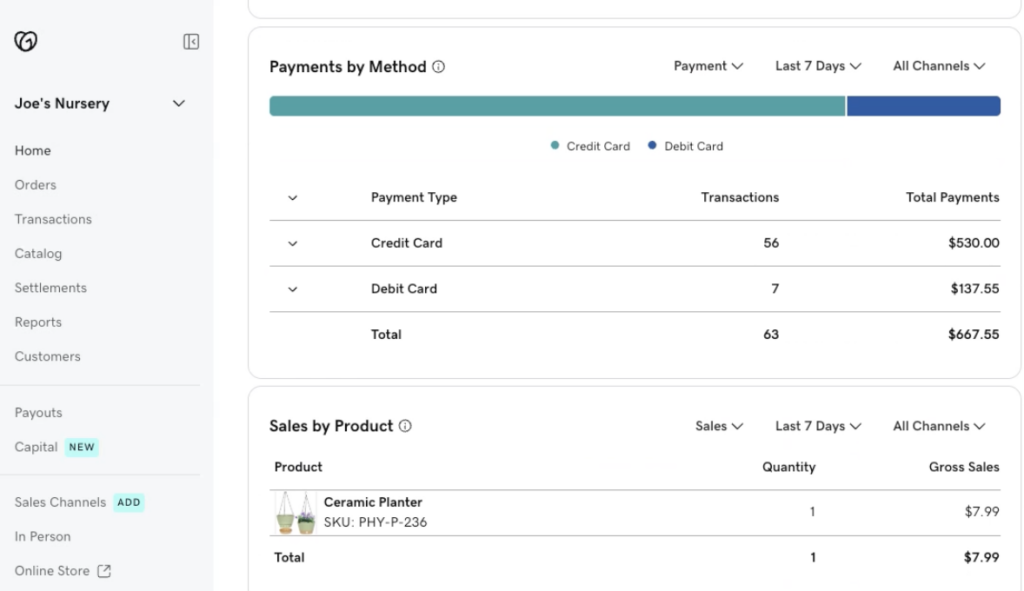Image resolution: width=1024 pixels, height=591 pixels.
Task: Click the blue Debit Card bar segment
Action: (x=922, y=105)
